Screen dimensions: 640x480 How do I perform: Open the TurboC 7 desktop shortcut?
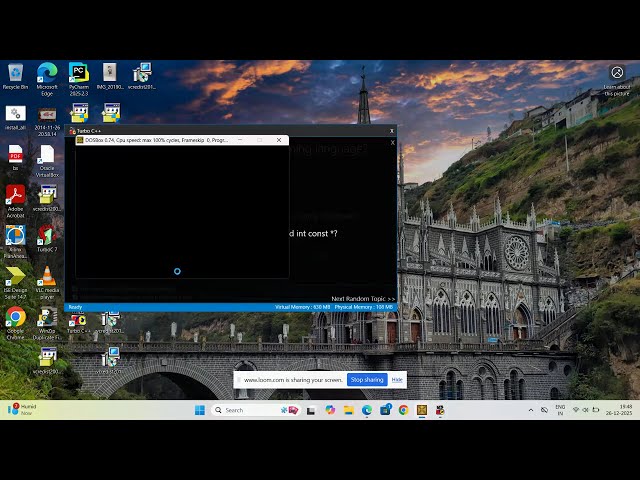point(46,237)
